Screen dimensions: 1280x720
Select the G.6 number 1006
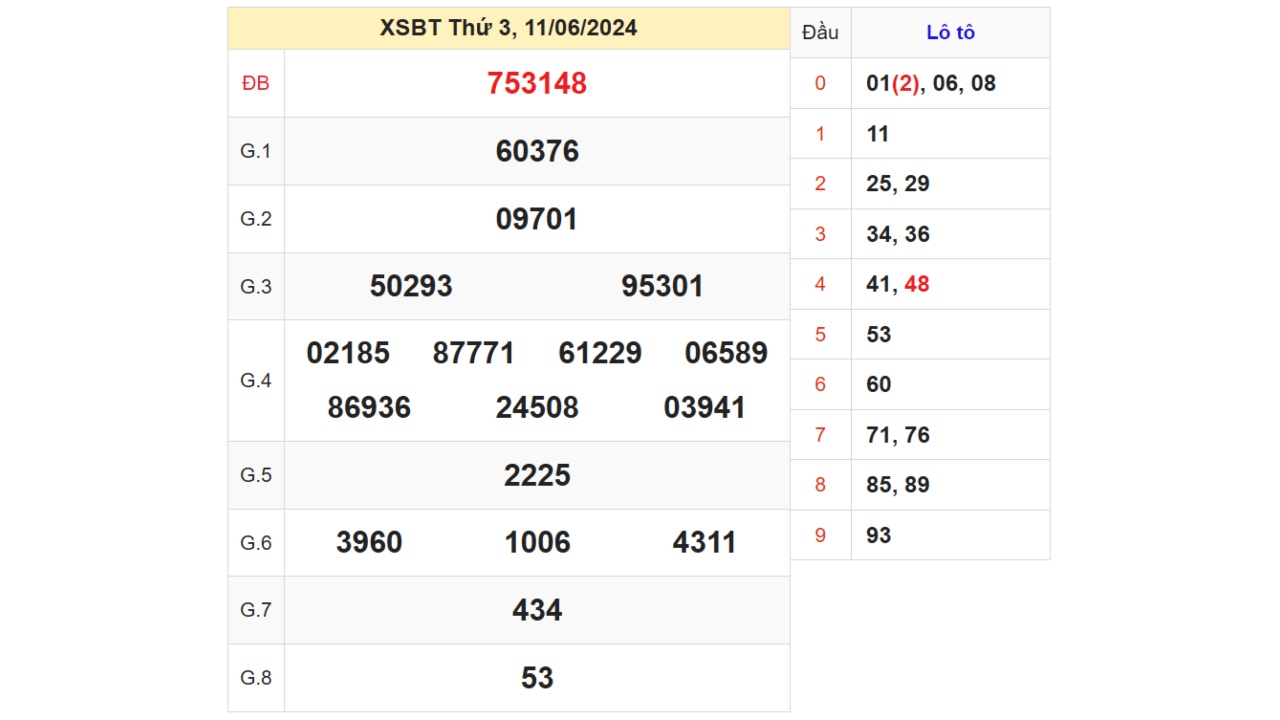click(x=537, y=542)
